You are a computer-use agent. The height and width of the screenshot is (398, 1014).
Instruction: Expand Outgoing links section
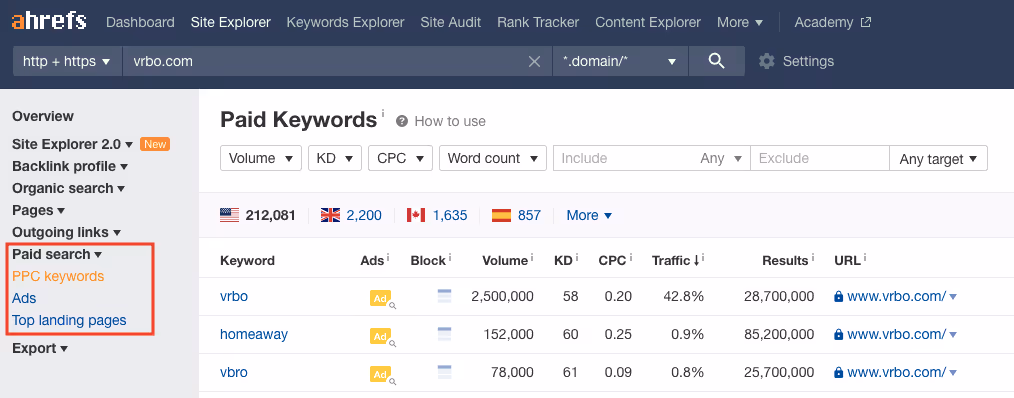point(67,232)
